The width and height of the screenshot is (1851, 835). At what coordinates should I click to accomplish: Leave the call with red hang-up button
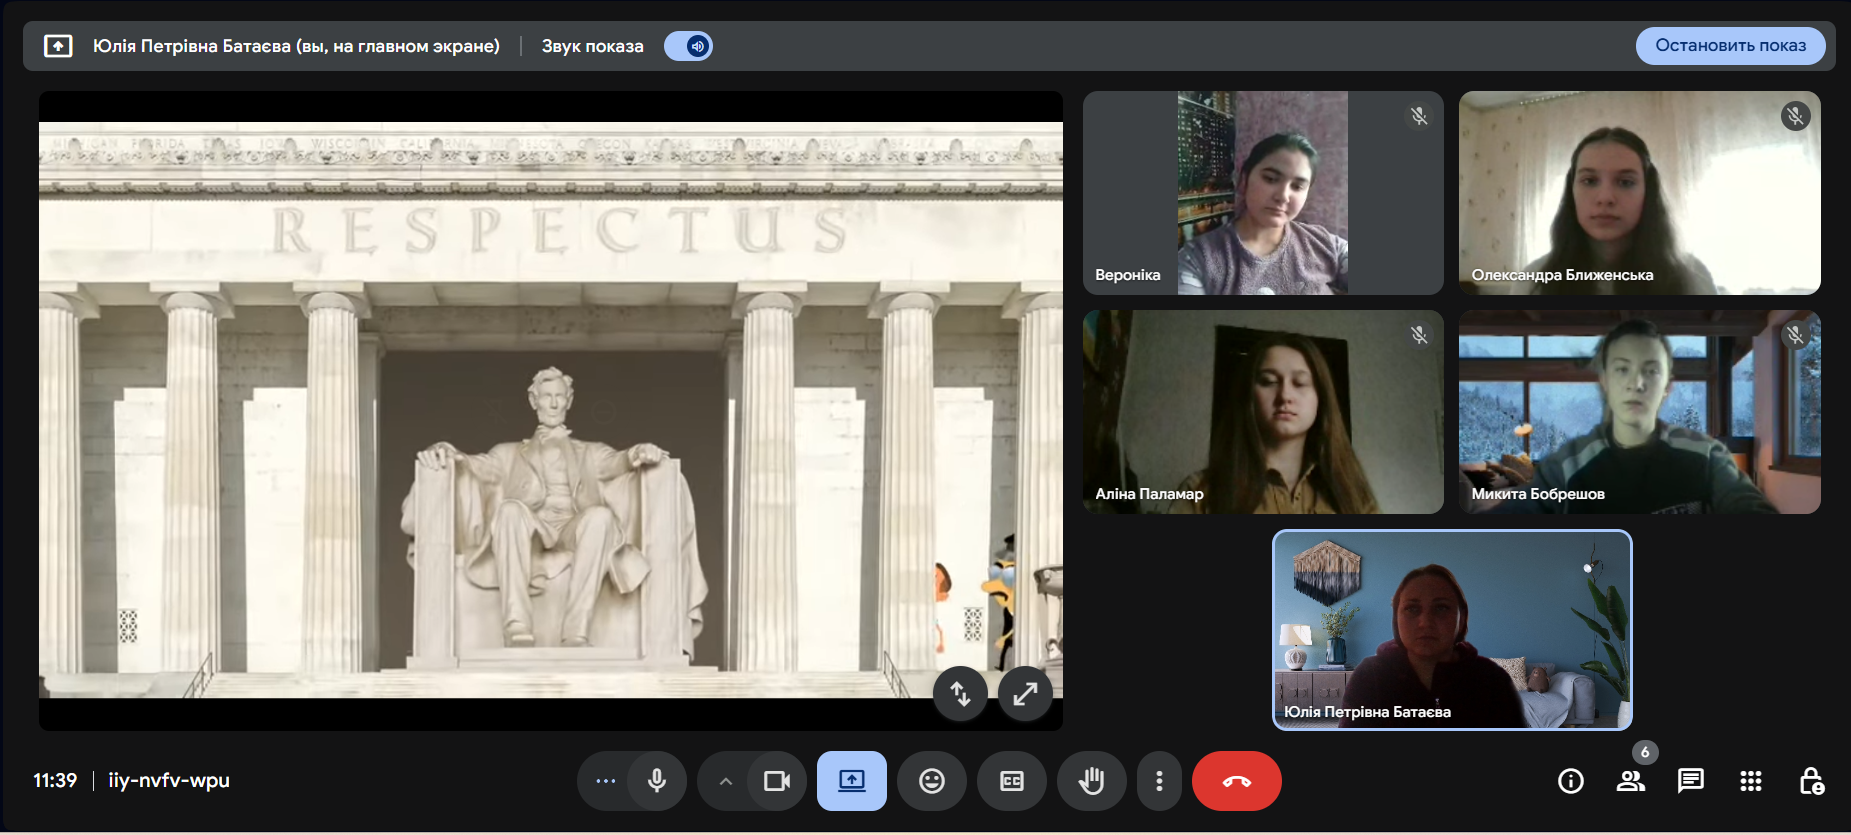tap(1236, 781)
